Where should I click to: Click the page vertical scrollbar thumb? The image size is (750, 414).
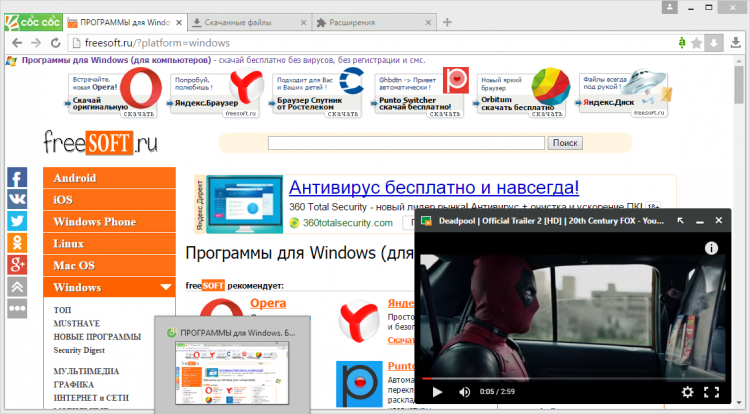[739, 85]
